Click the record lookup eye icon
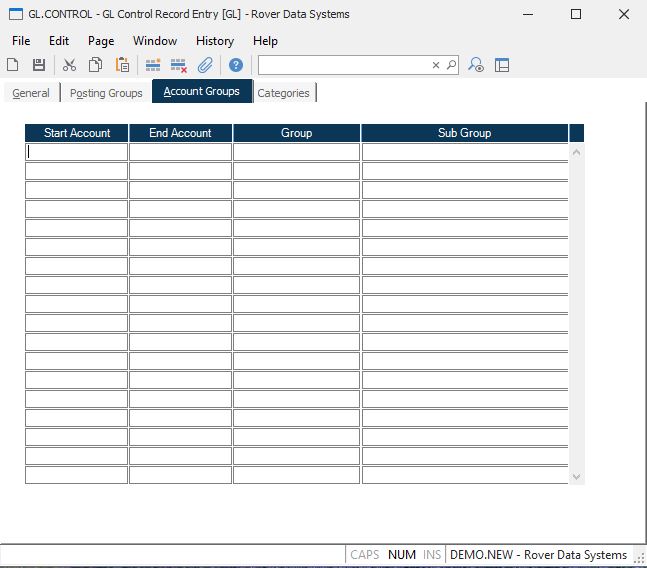The width and height of the screenshot is (647, 568). (x=477, y=65)
